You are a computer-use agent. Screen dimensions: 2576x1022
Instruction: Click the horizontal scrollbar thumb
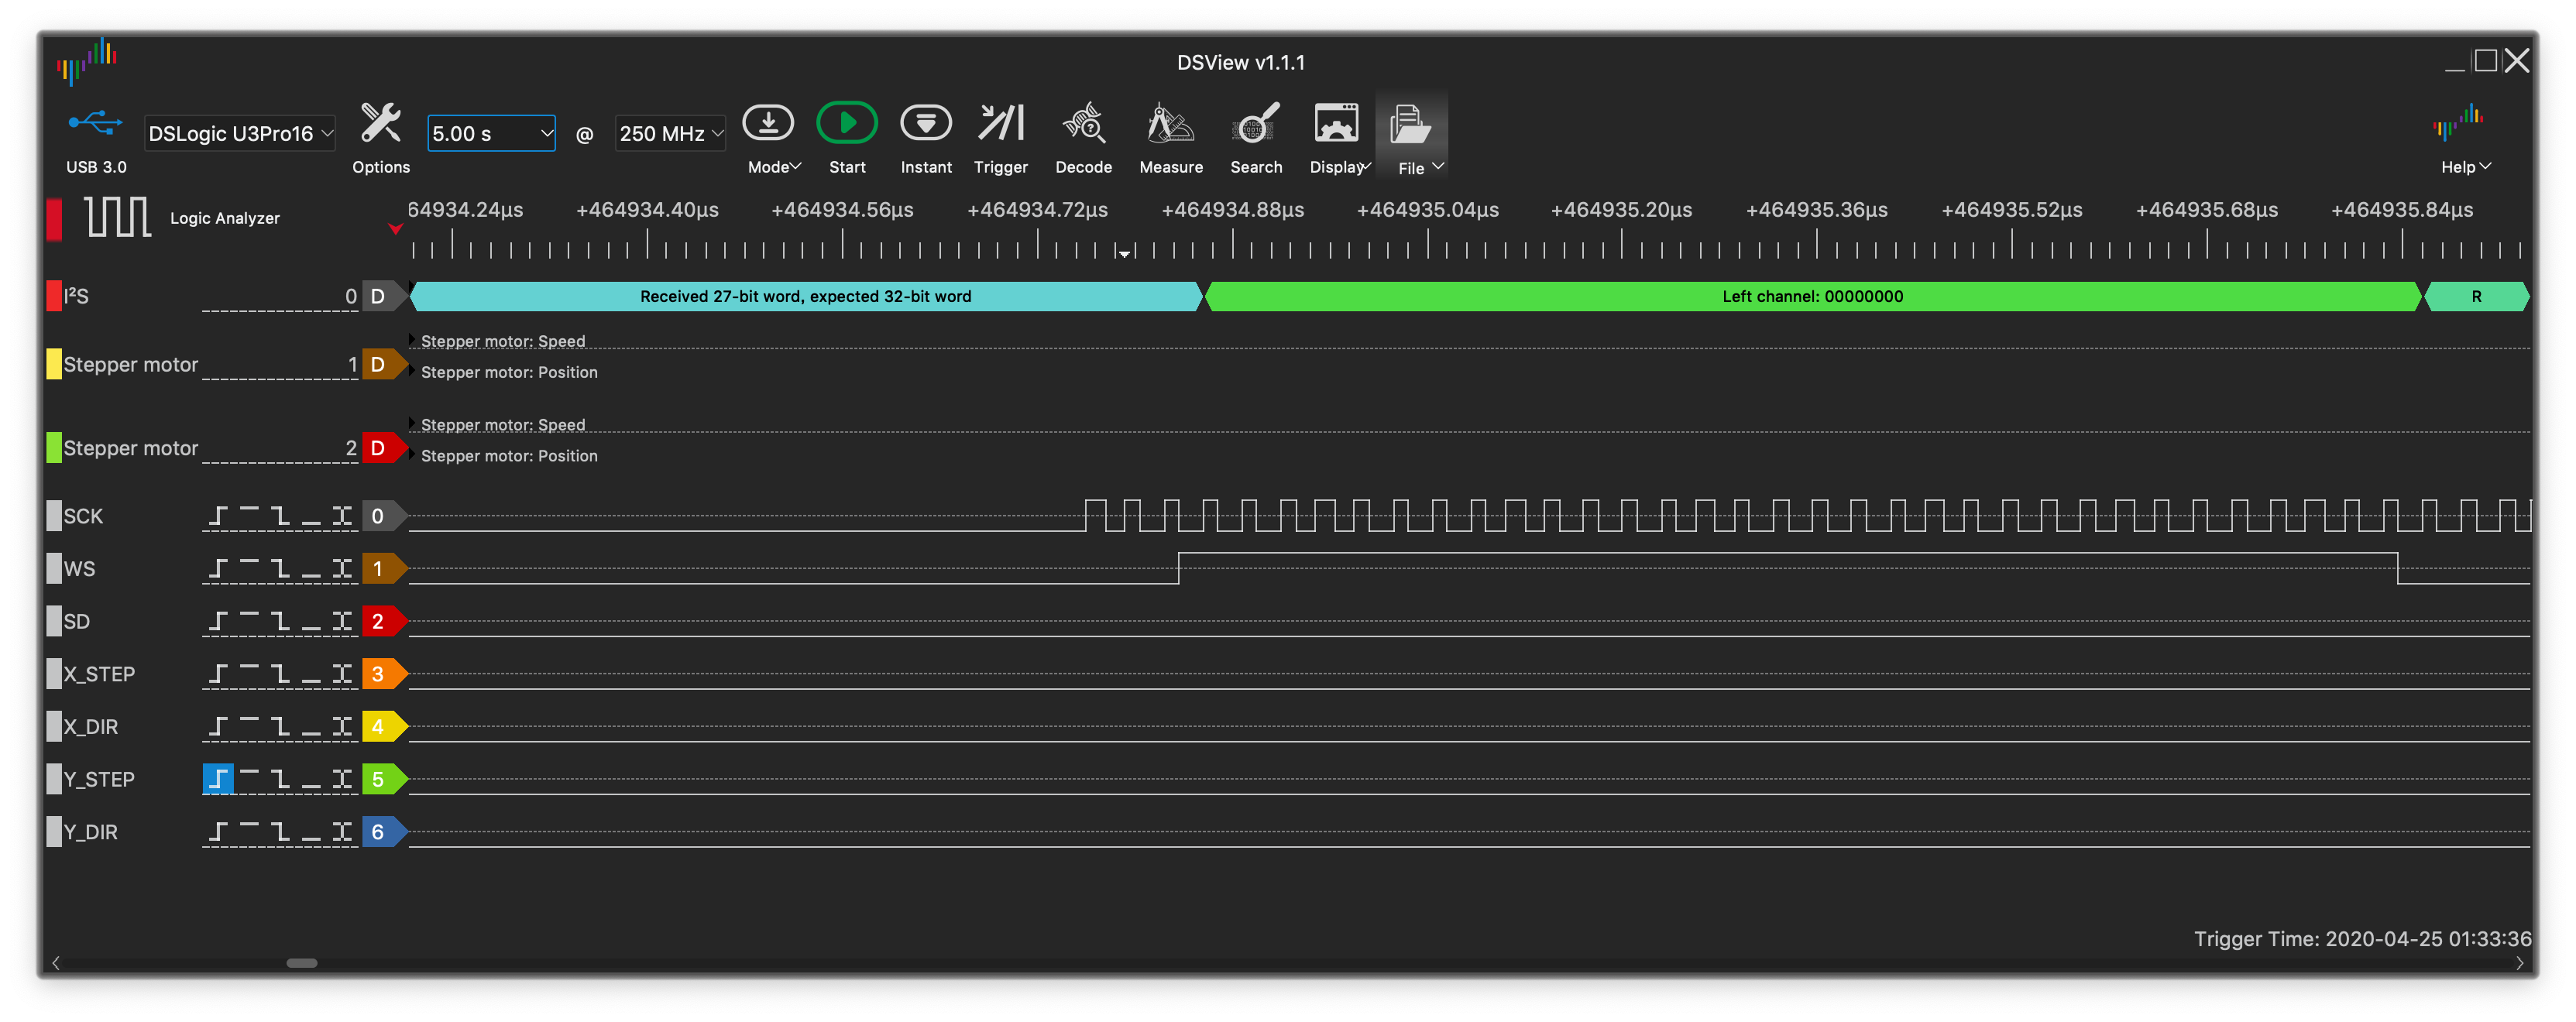click(301, 963)
